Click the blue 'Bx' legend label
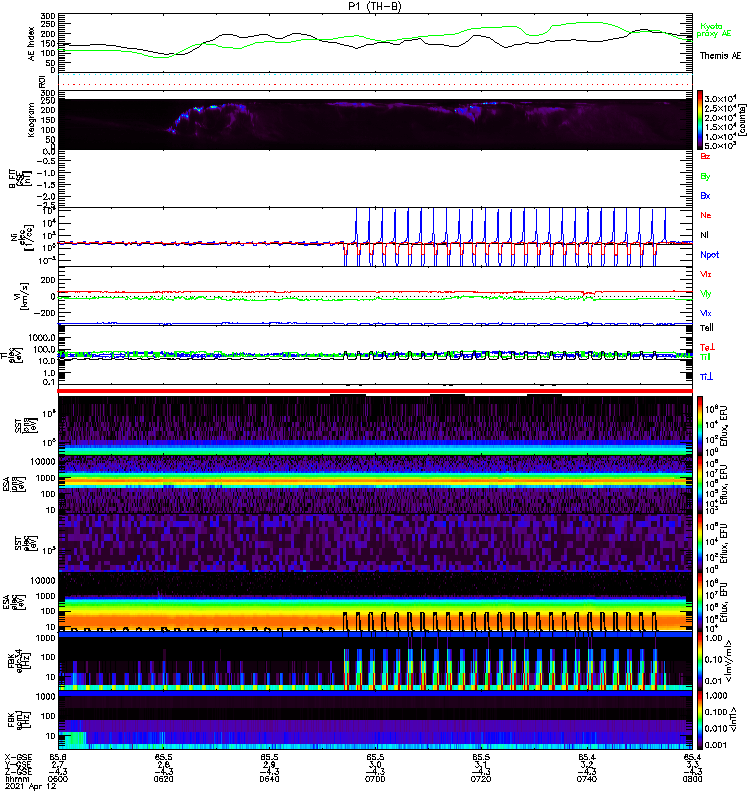 [x=705, y=195]
